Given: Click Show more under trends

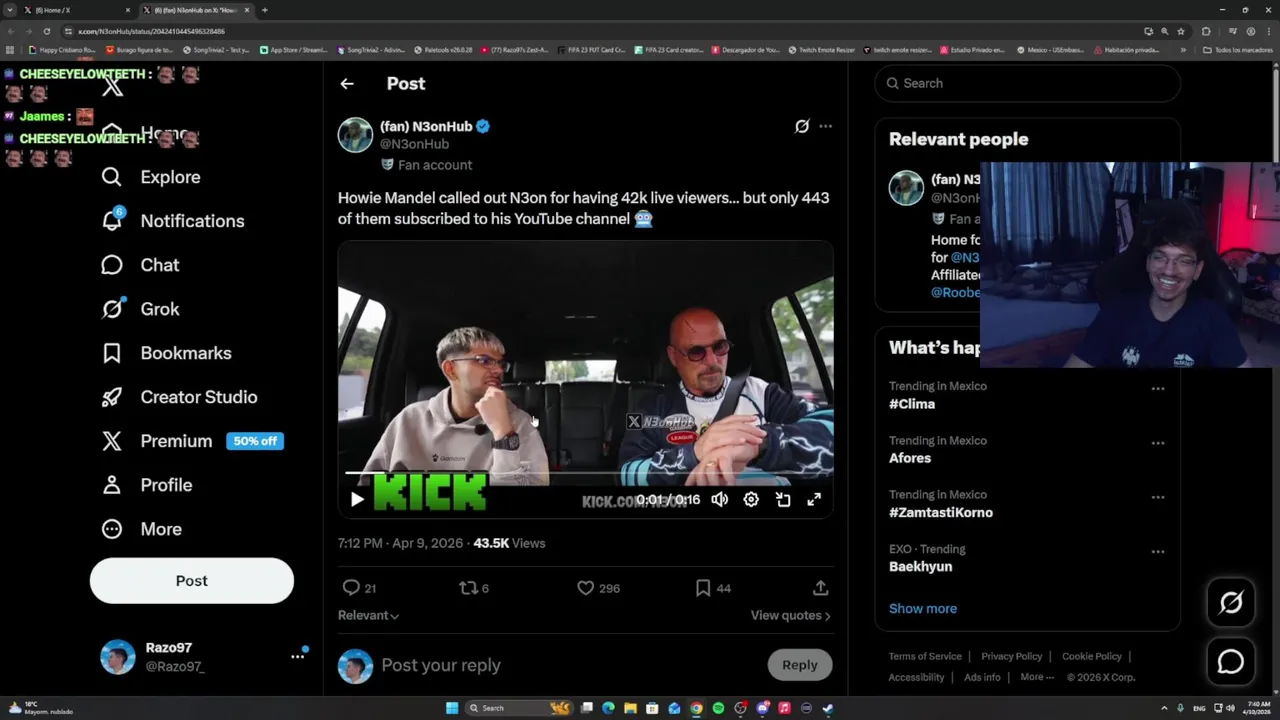Looking at the screenshot, I should pos(923,608).
